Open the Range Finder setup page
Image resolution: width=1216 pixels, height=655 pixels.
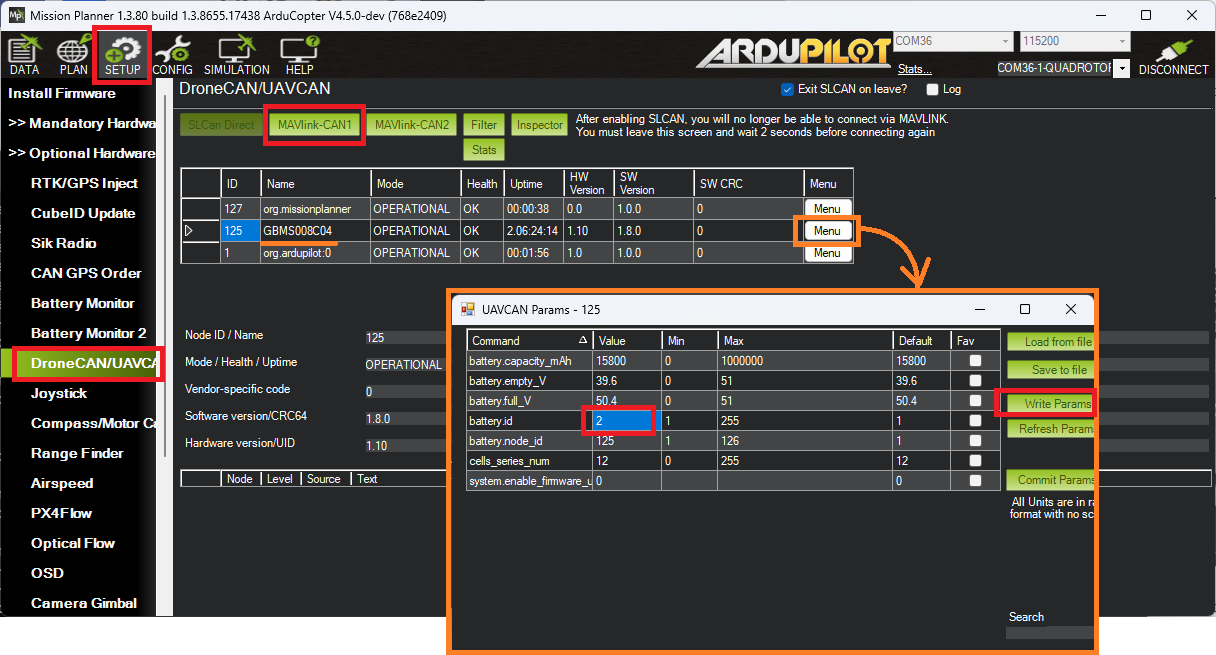[x=77, y=453]
